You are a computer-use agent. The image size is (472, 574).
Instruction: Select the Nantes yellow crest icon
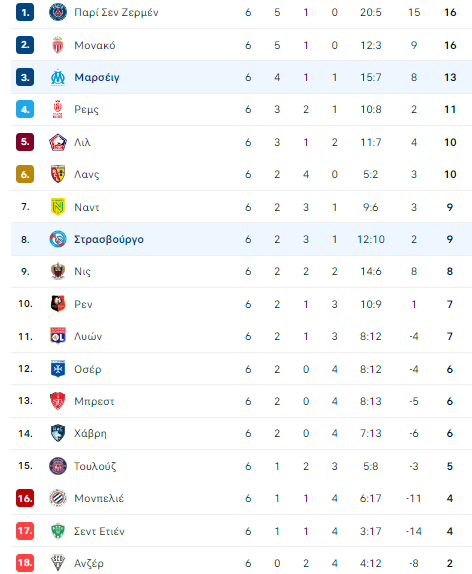click(58, 207)
